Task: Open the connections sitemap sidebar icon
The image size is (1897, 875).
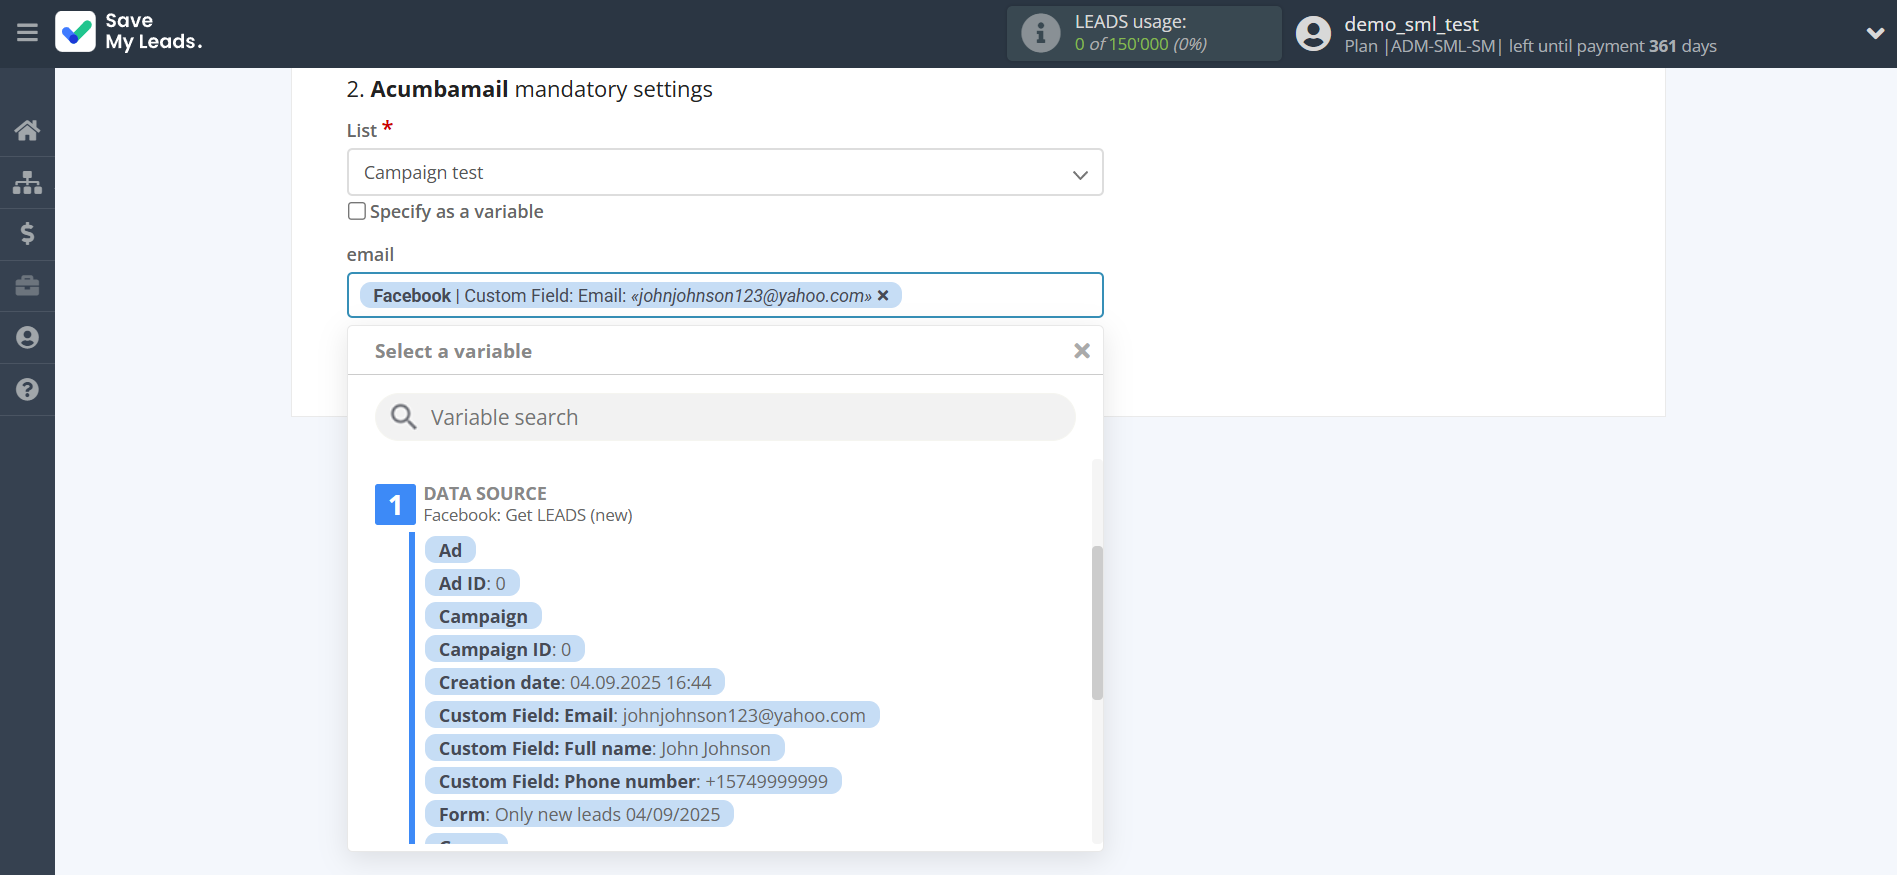Action: pos(27,182)
